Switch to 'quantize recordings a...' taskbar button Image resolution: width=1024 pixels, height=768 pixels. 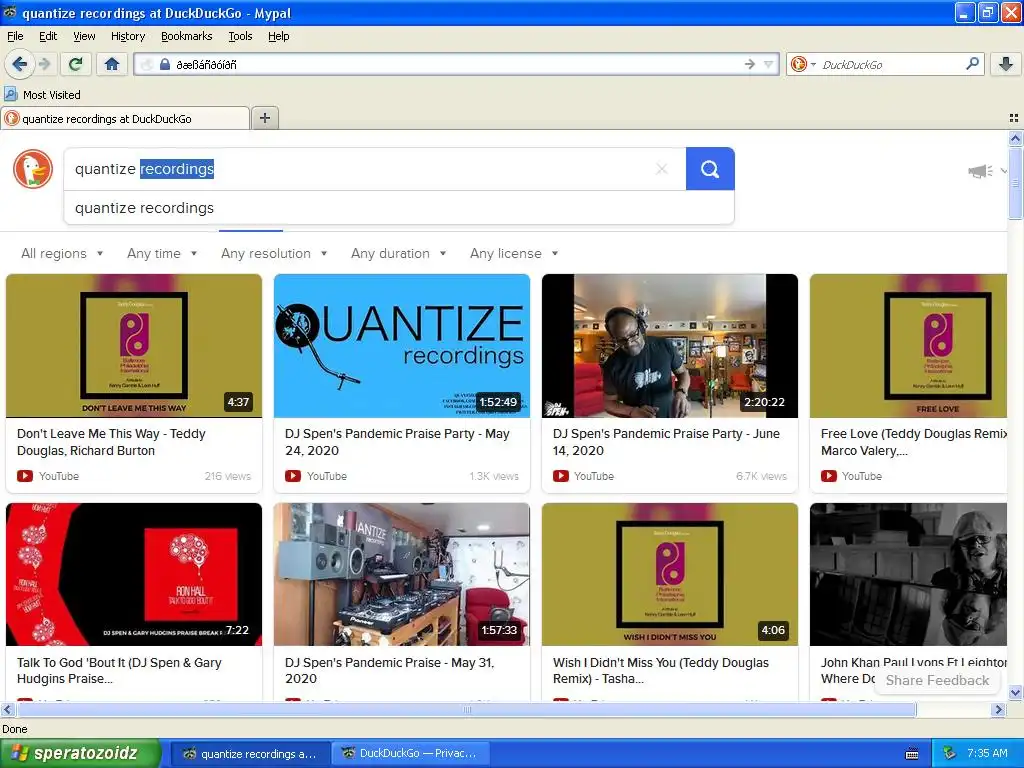tap(251, 753)
